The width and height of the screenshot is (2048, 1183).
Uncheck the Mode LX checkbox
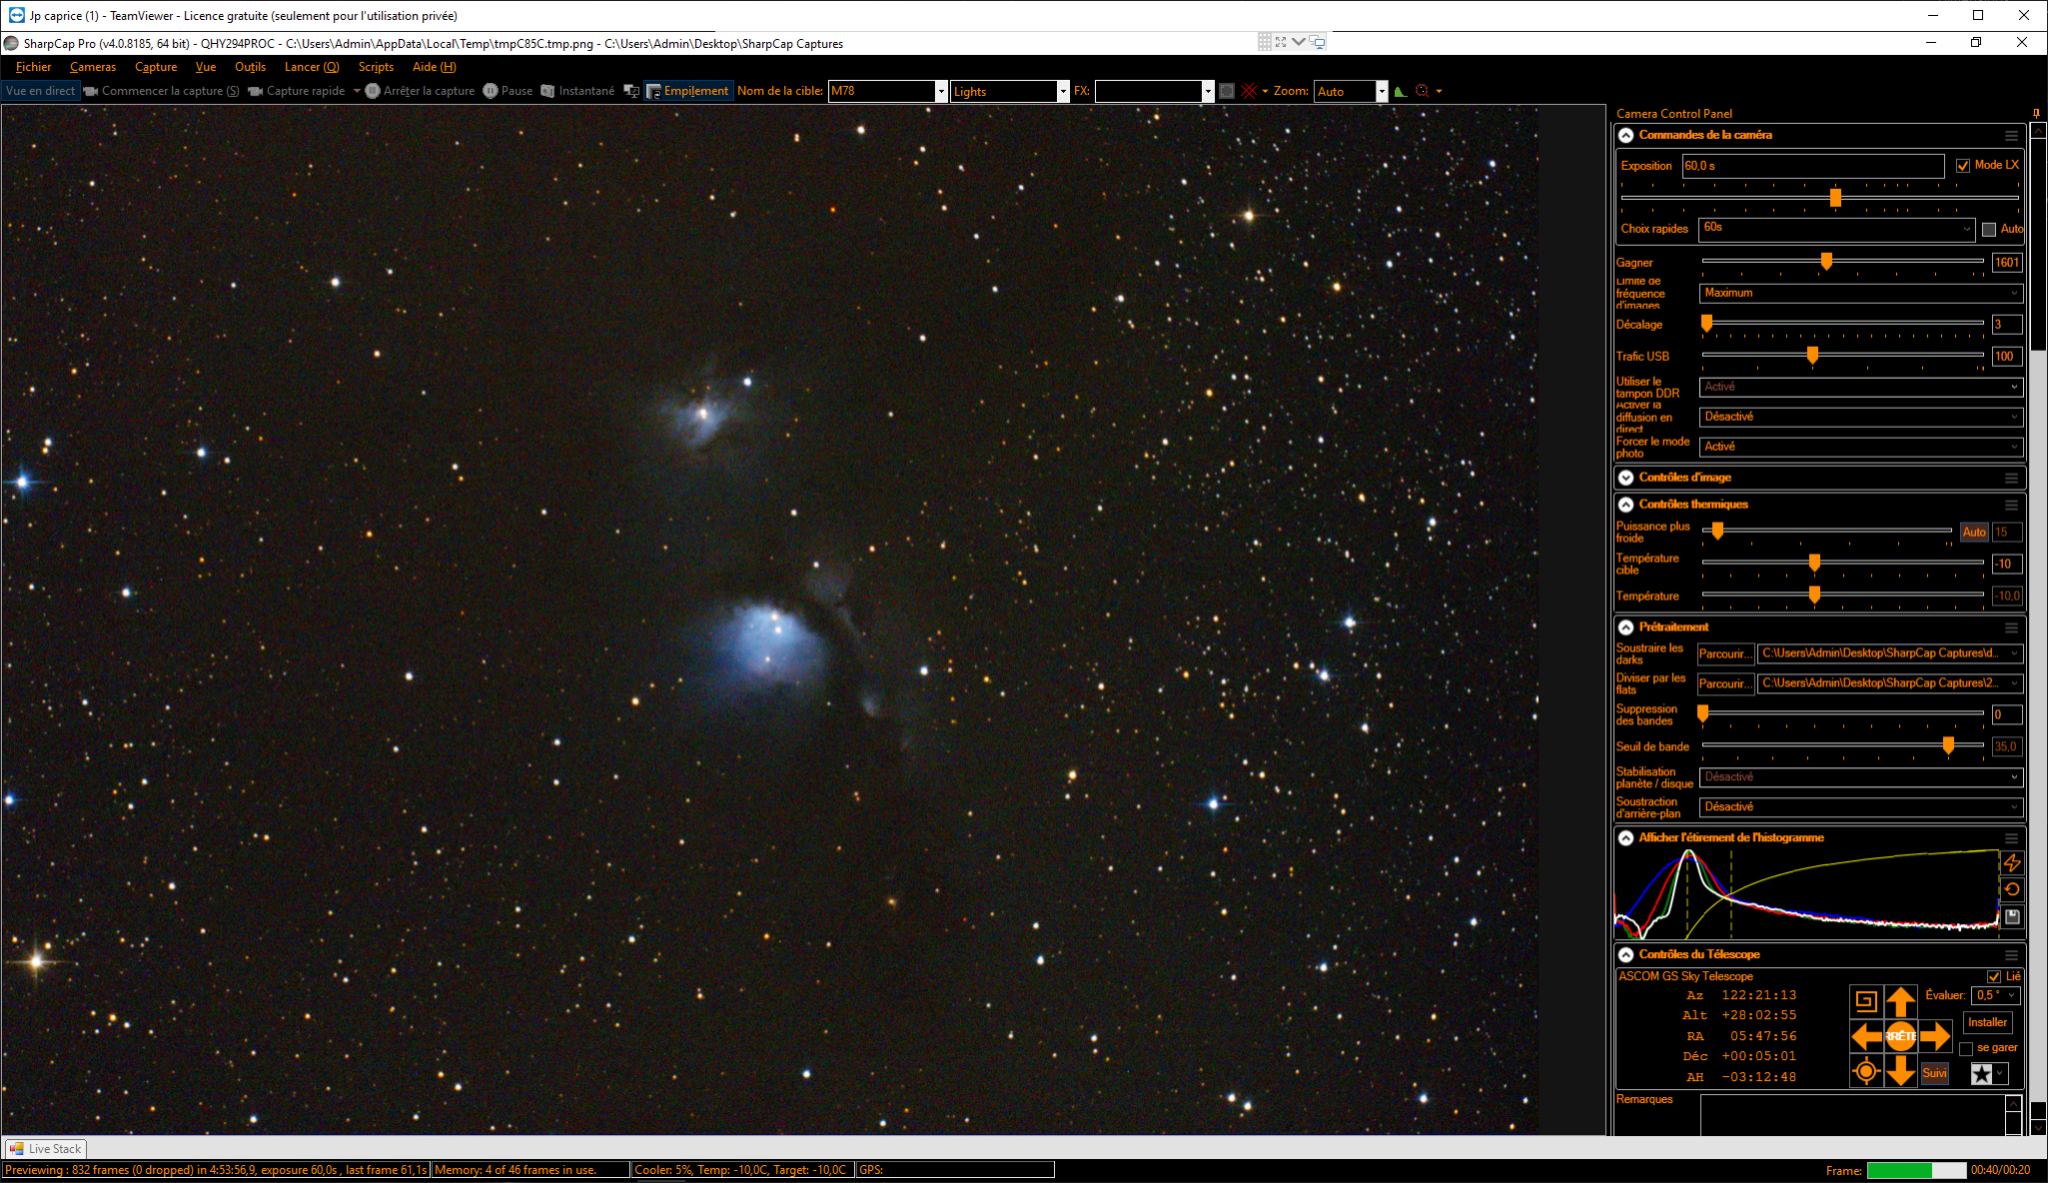pos(1963,166)
